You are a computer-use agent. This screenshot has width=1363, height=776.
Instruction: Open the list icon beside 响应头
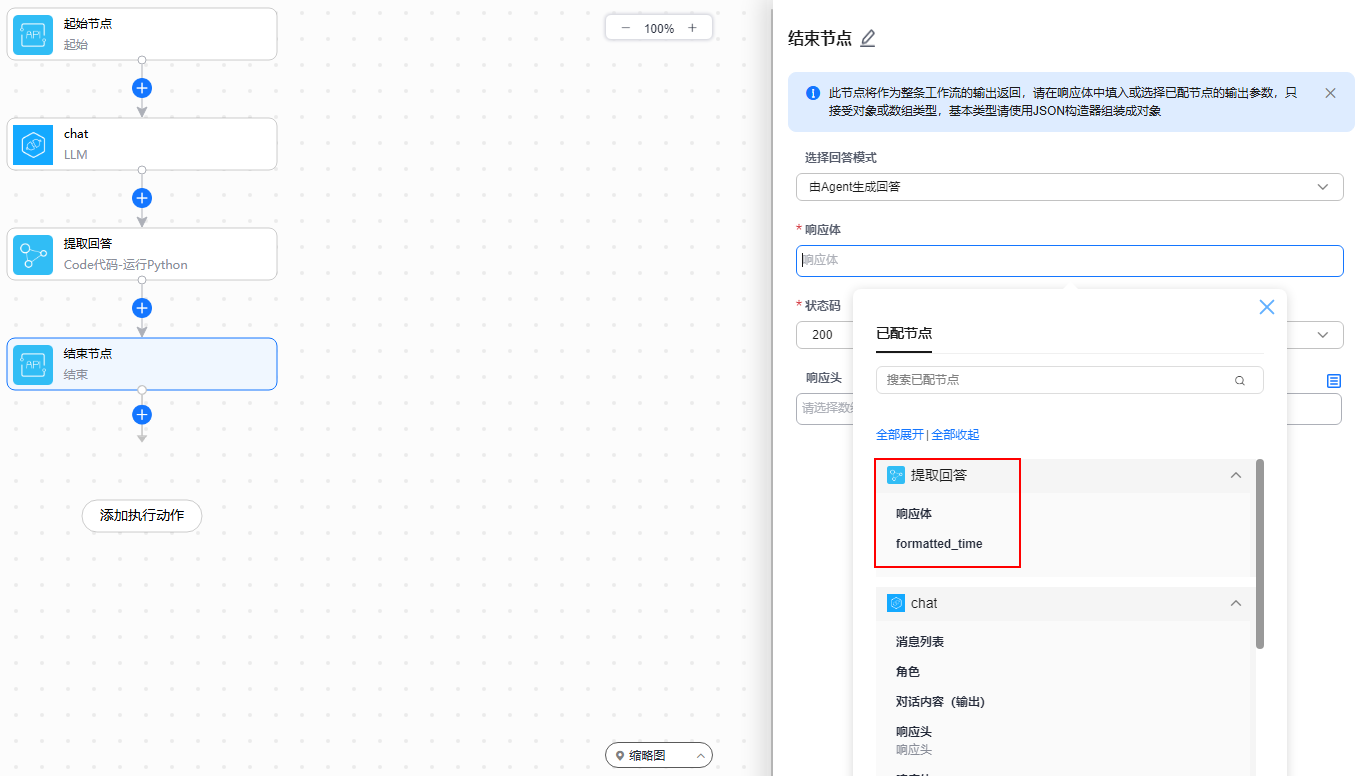coord(1333,380)
